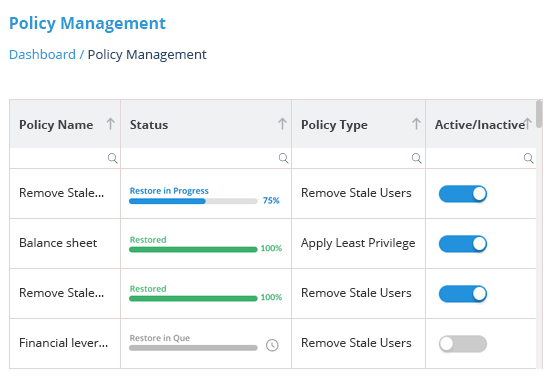This screenshot has height=380, width=552.
Task: Disable the Balance sheet policy switch
Action: click(x=463, y=244)
